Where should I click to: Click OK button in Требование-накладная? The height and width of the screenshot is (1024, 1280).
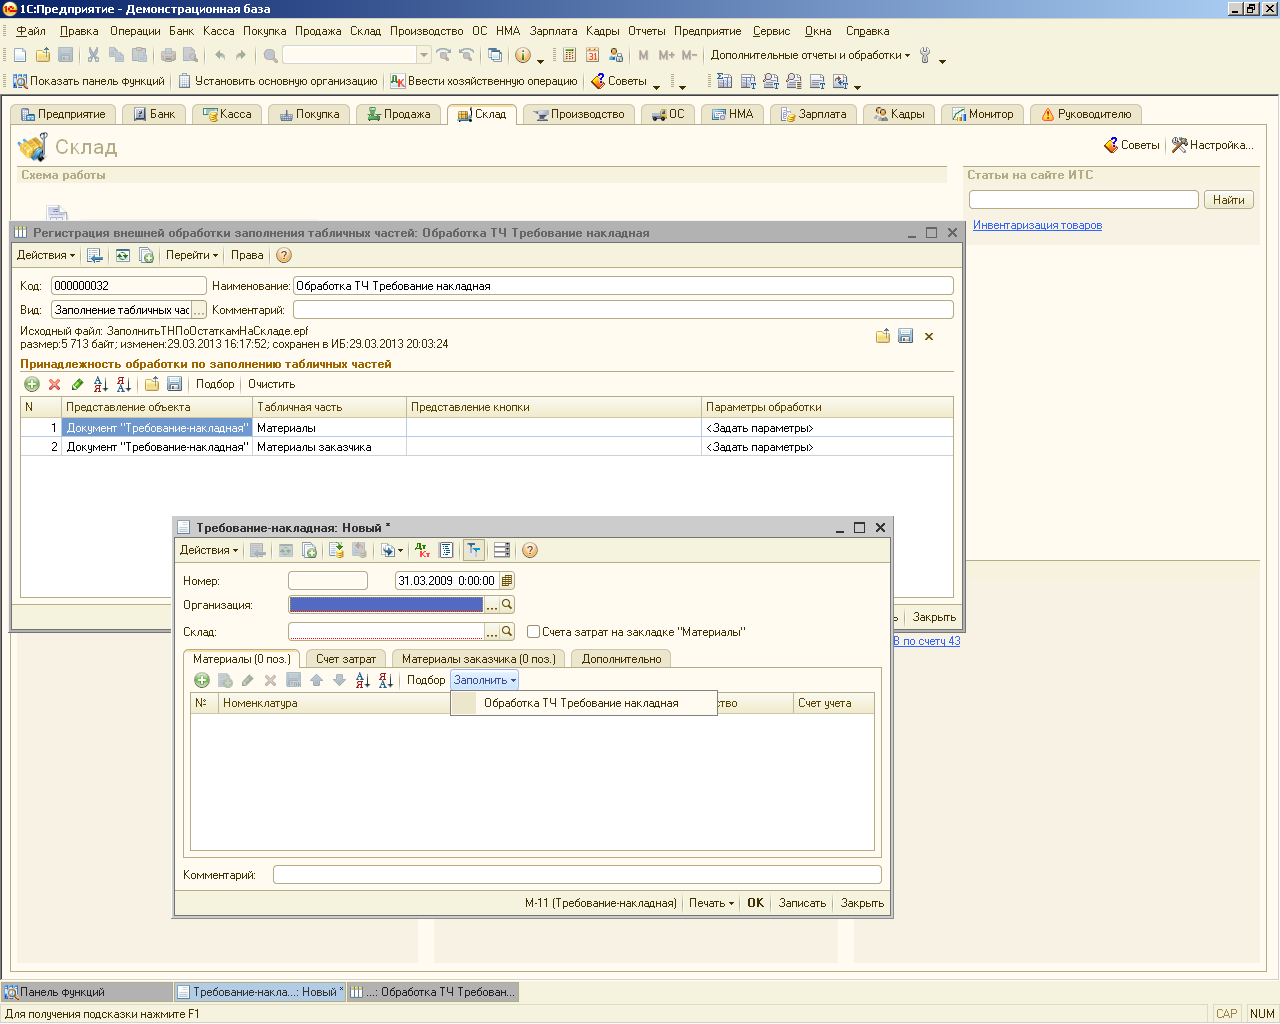pos(755,903)
